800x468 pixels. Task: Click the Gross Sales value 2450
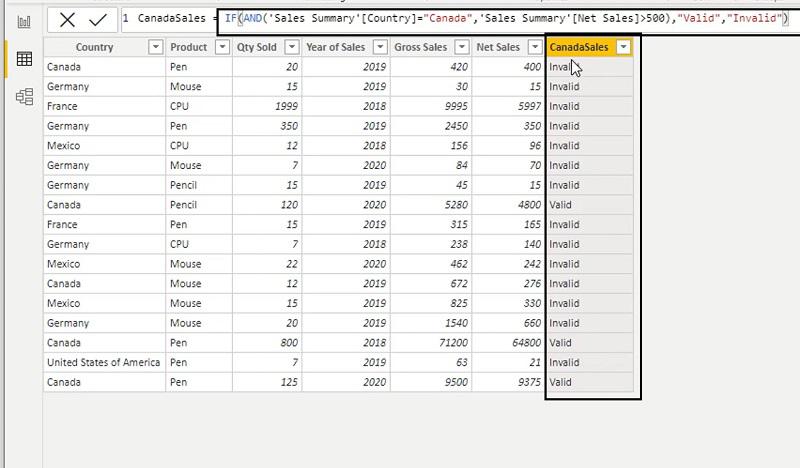click(x=456, y=126)
